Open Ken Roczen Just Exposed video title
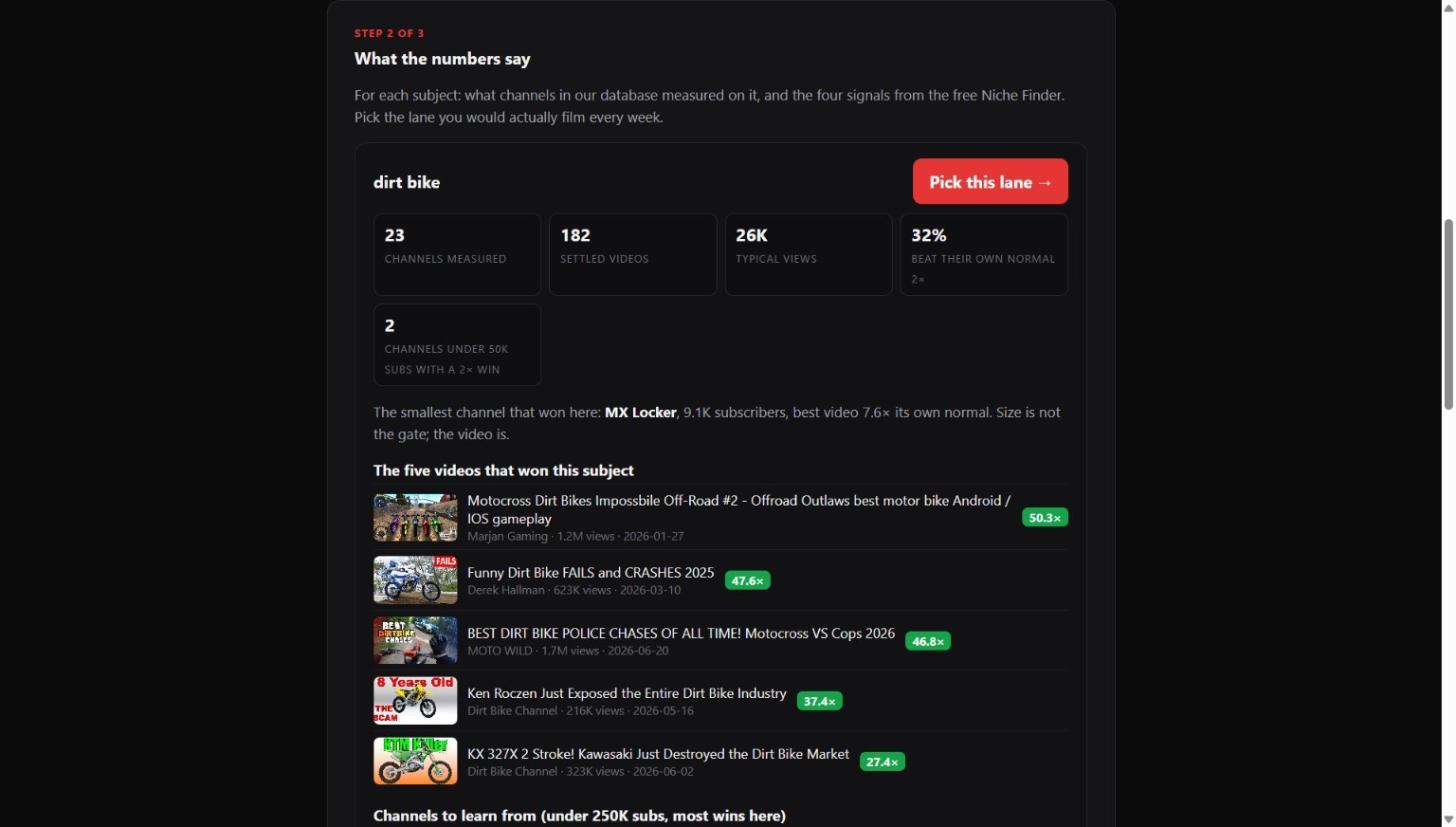 pos(627,693)
